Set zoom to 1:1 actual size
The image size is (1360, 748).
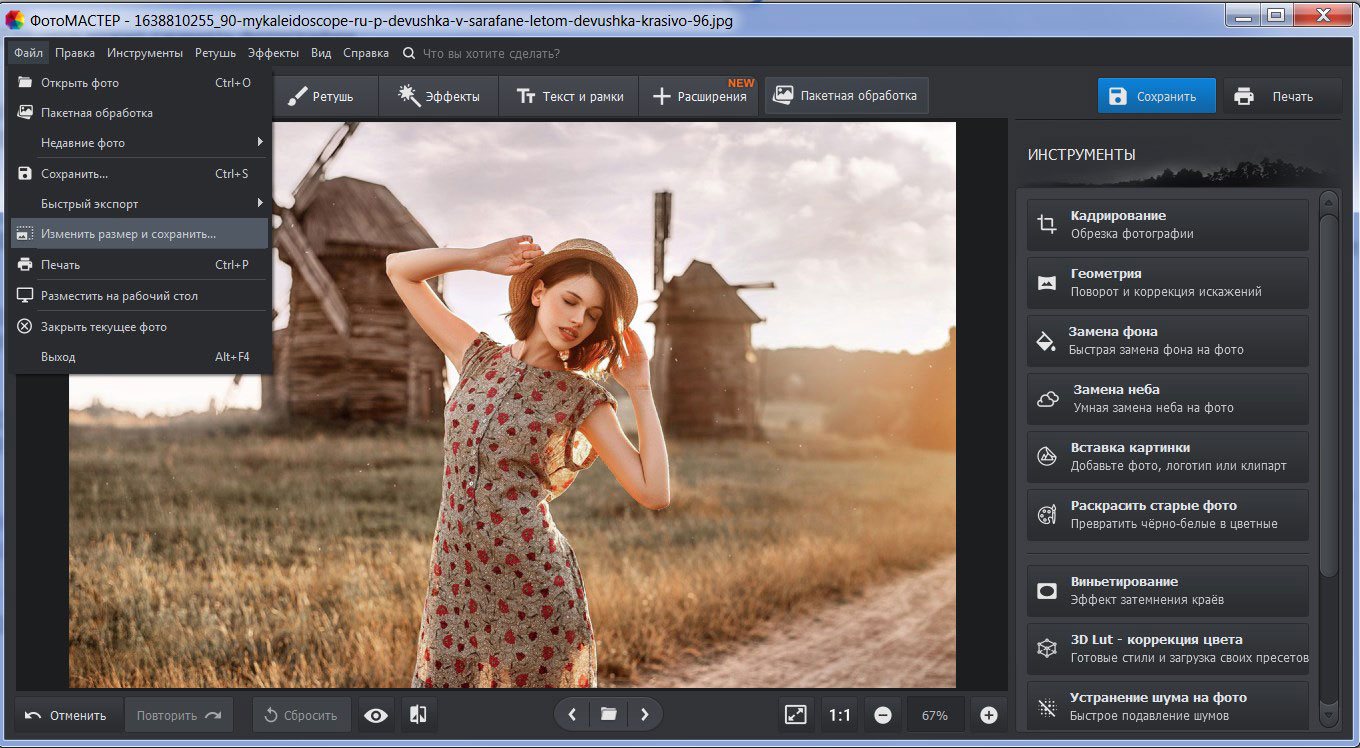point(839,715)
